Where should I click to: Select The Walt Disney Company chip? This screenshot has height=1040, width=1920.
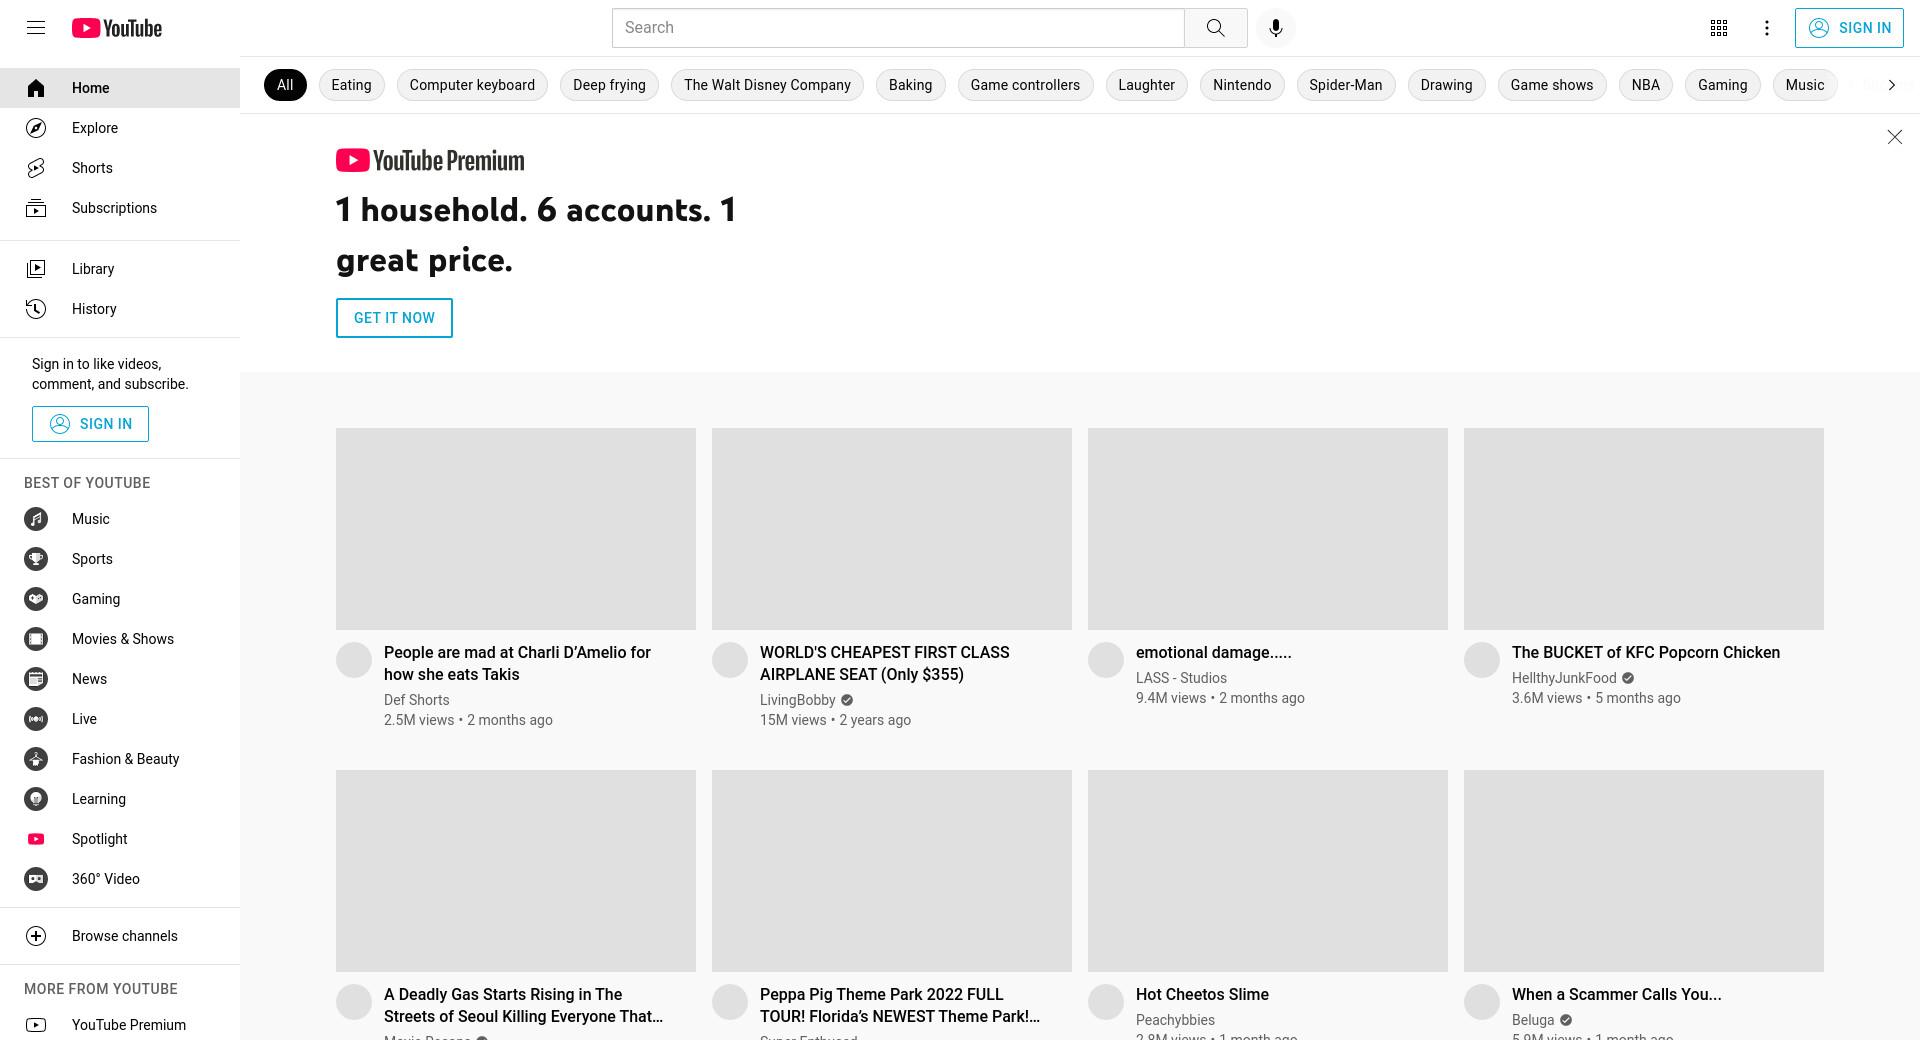coord(767,85)
